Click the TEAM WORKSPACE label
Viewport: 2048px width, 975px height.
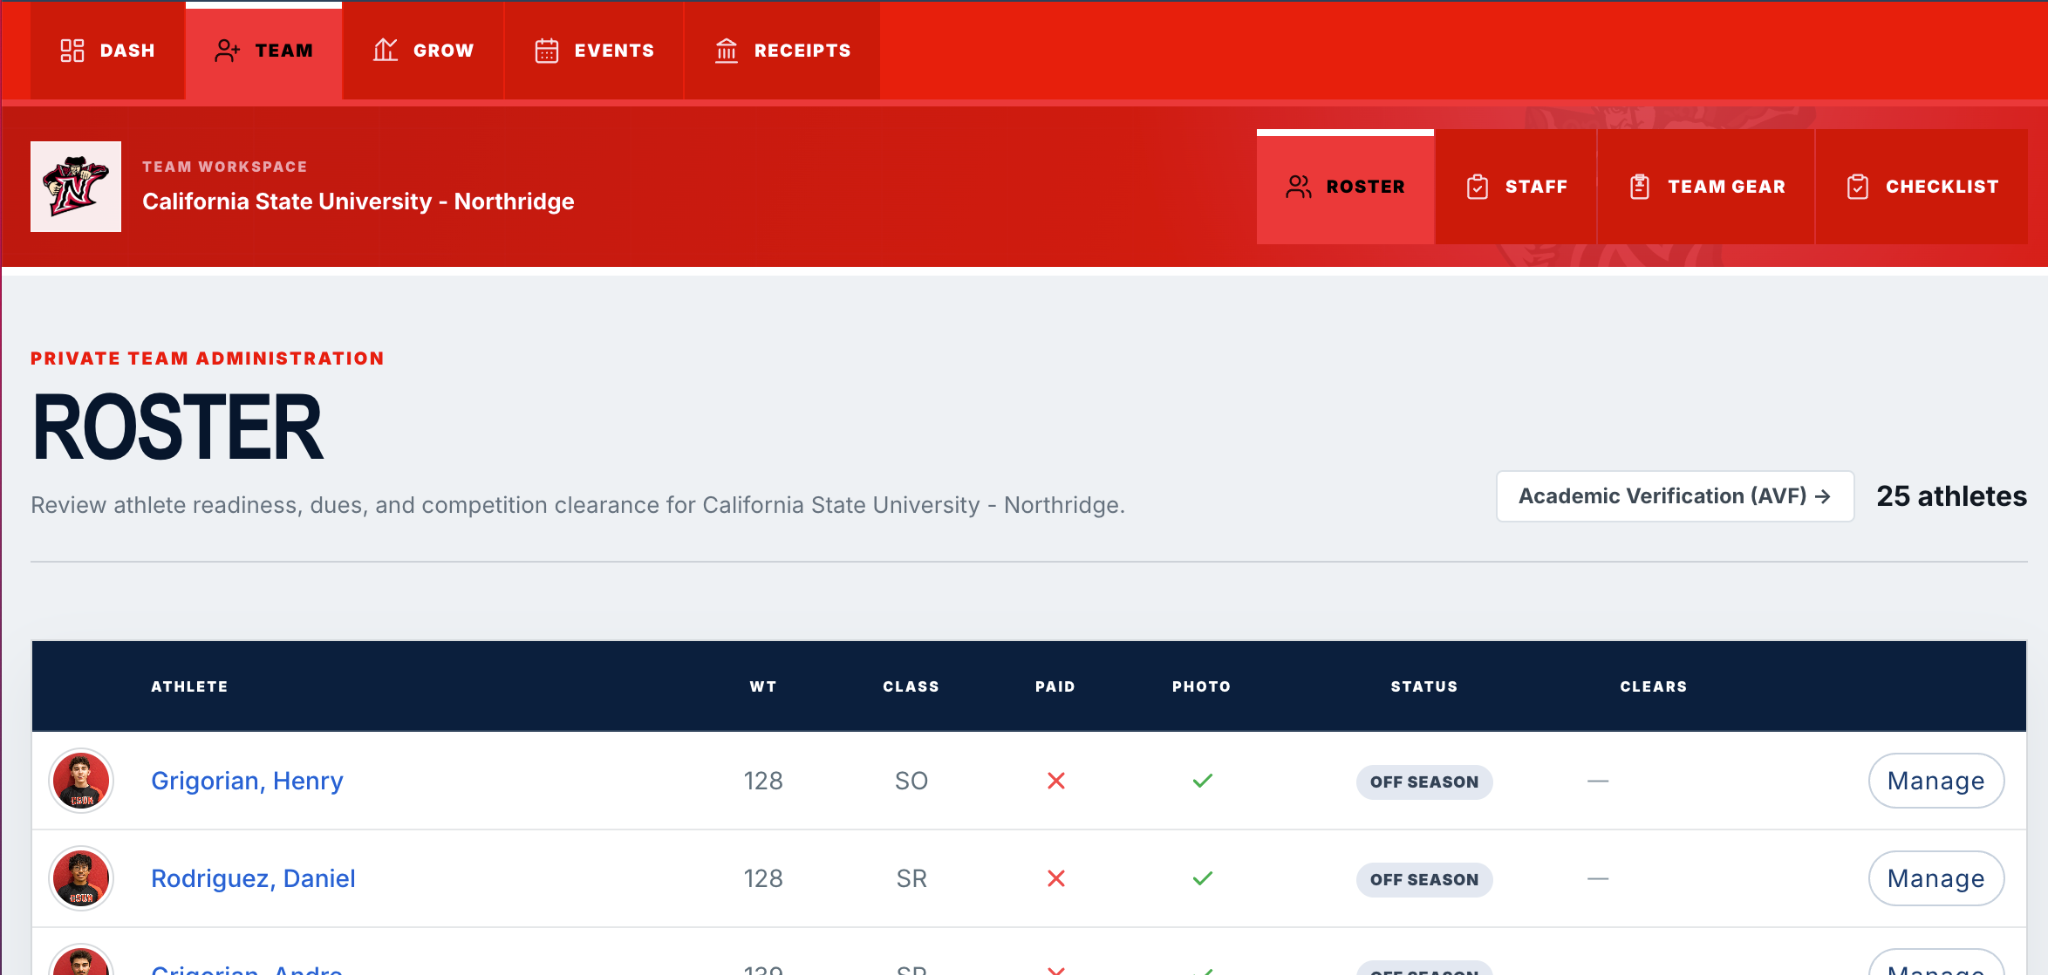coord(224,167)
